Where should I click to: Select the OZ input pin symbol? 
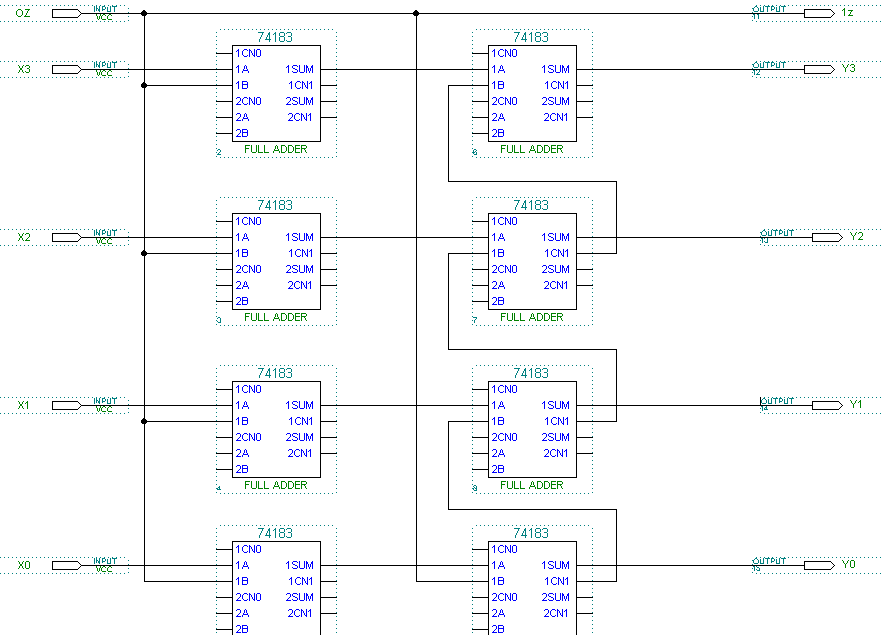(x=67, y=13)
